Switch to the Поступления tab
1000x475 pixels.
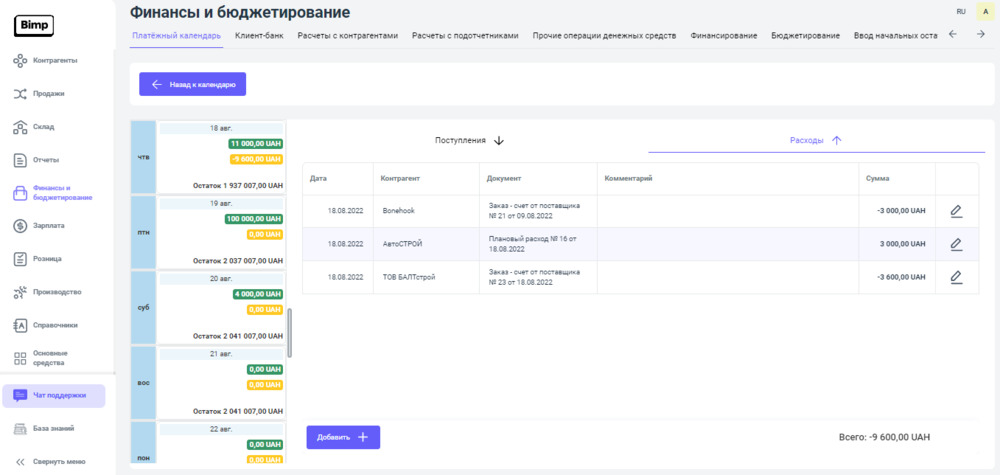click(x=469, y=141)
